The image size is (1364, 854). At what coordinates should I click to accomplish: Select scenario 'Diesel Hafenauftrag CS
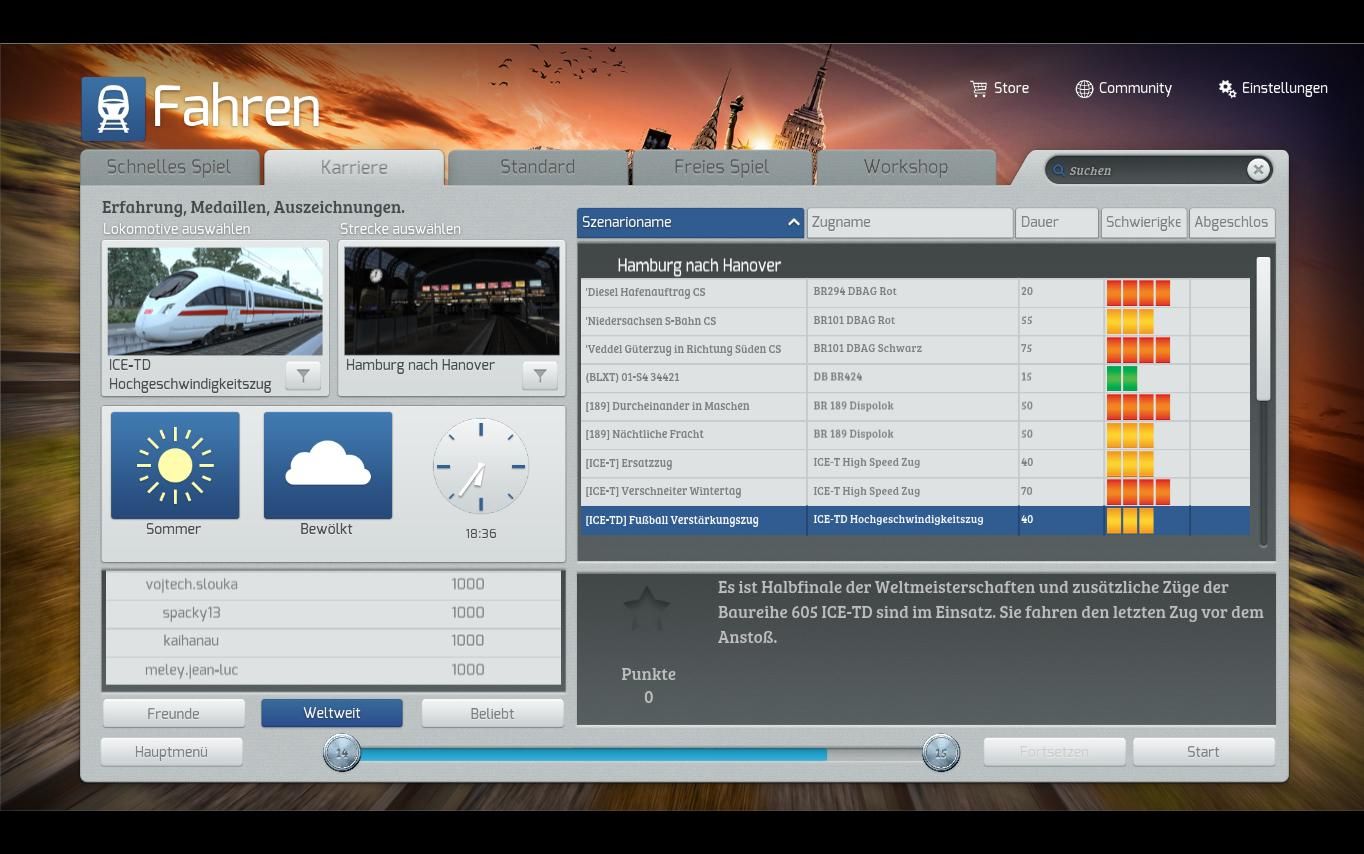694,292
